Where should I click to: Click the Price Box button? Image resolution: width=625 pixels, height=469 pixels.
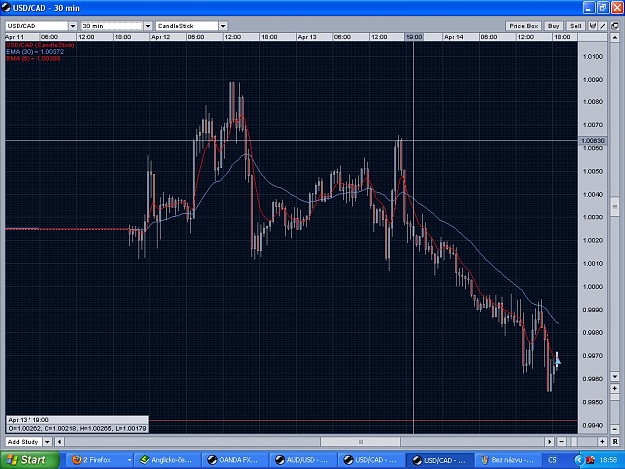(523, 26)
